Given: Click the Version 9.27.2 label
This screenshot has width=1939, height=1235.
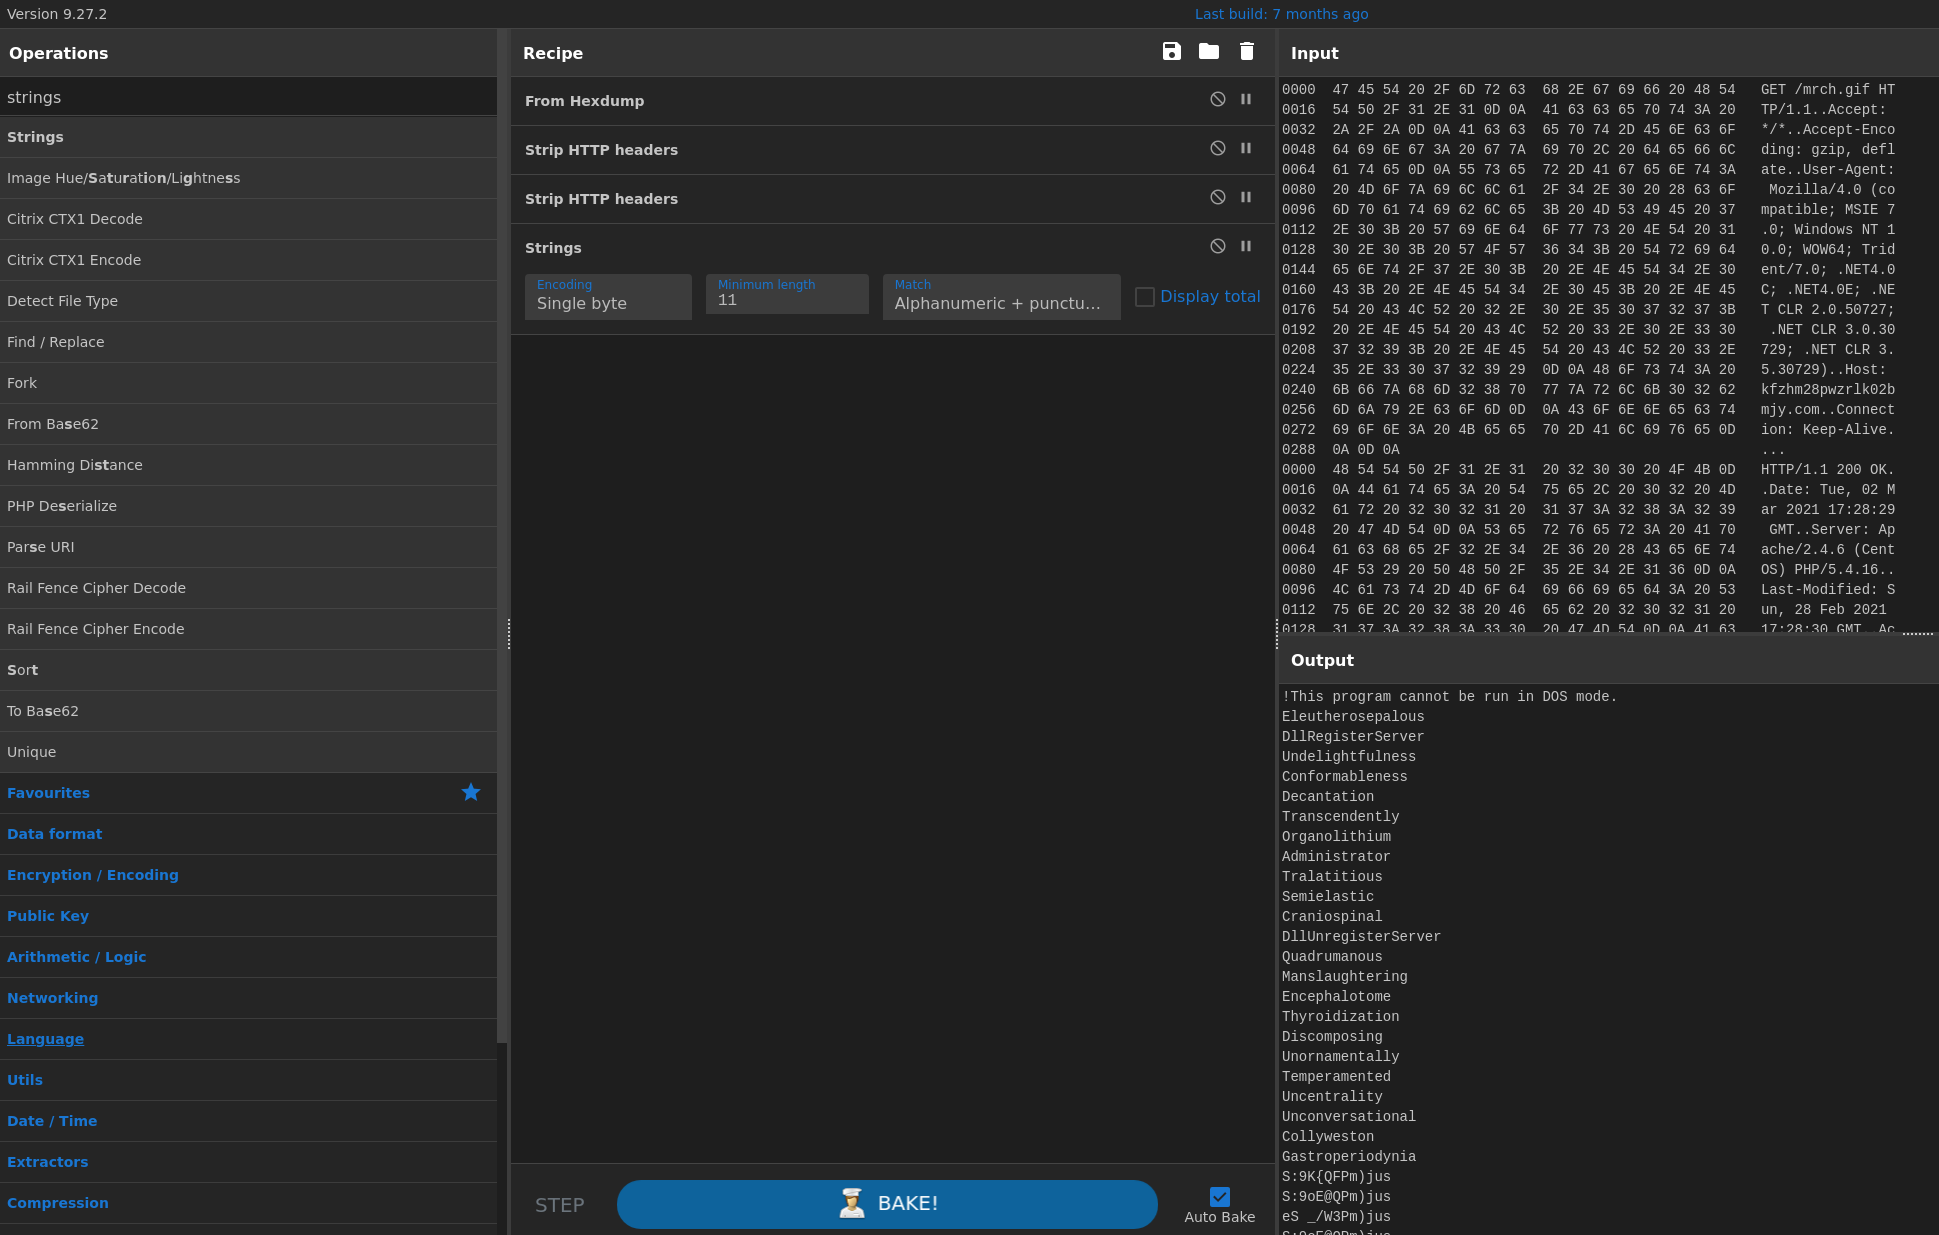Looking at the screenshot, I should pos(57,14).
